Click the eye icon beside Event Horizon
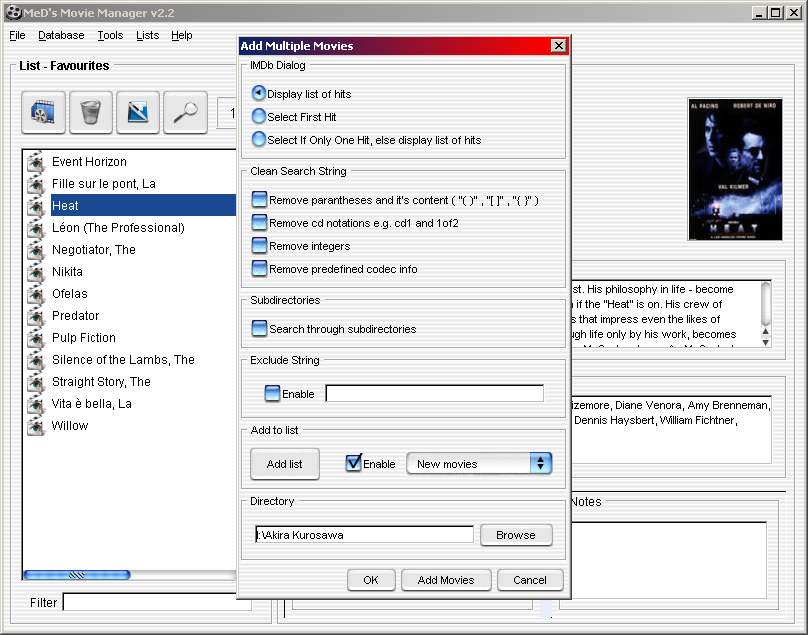The height and width of the screenshot is (635, 808). coord(36,162)
